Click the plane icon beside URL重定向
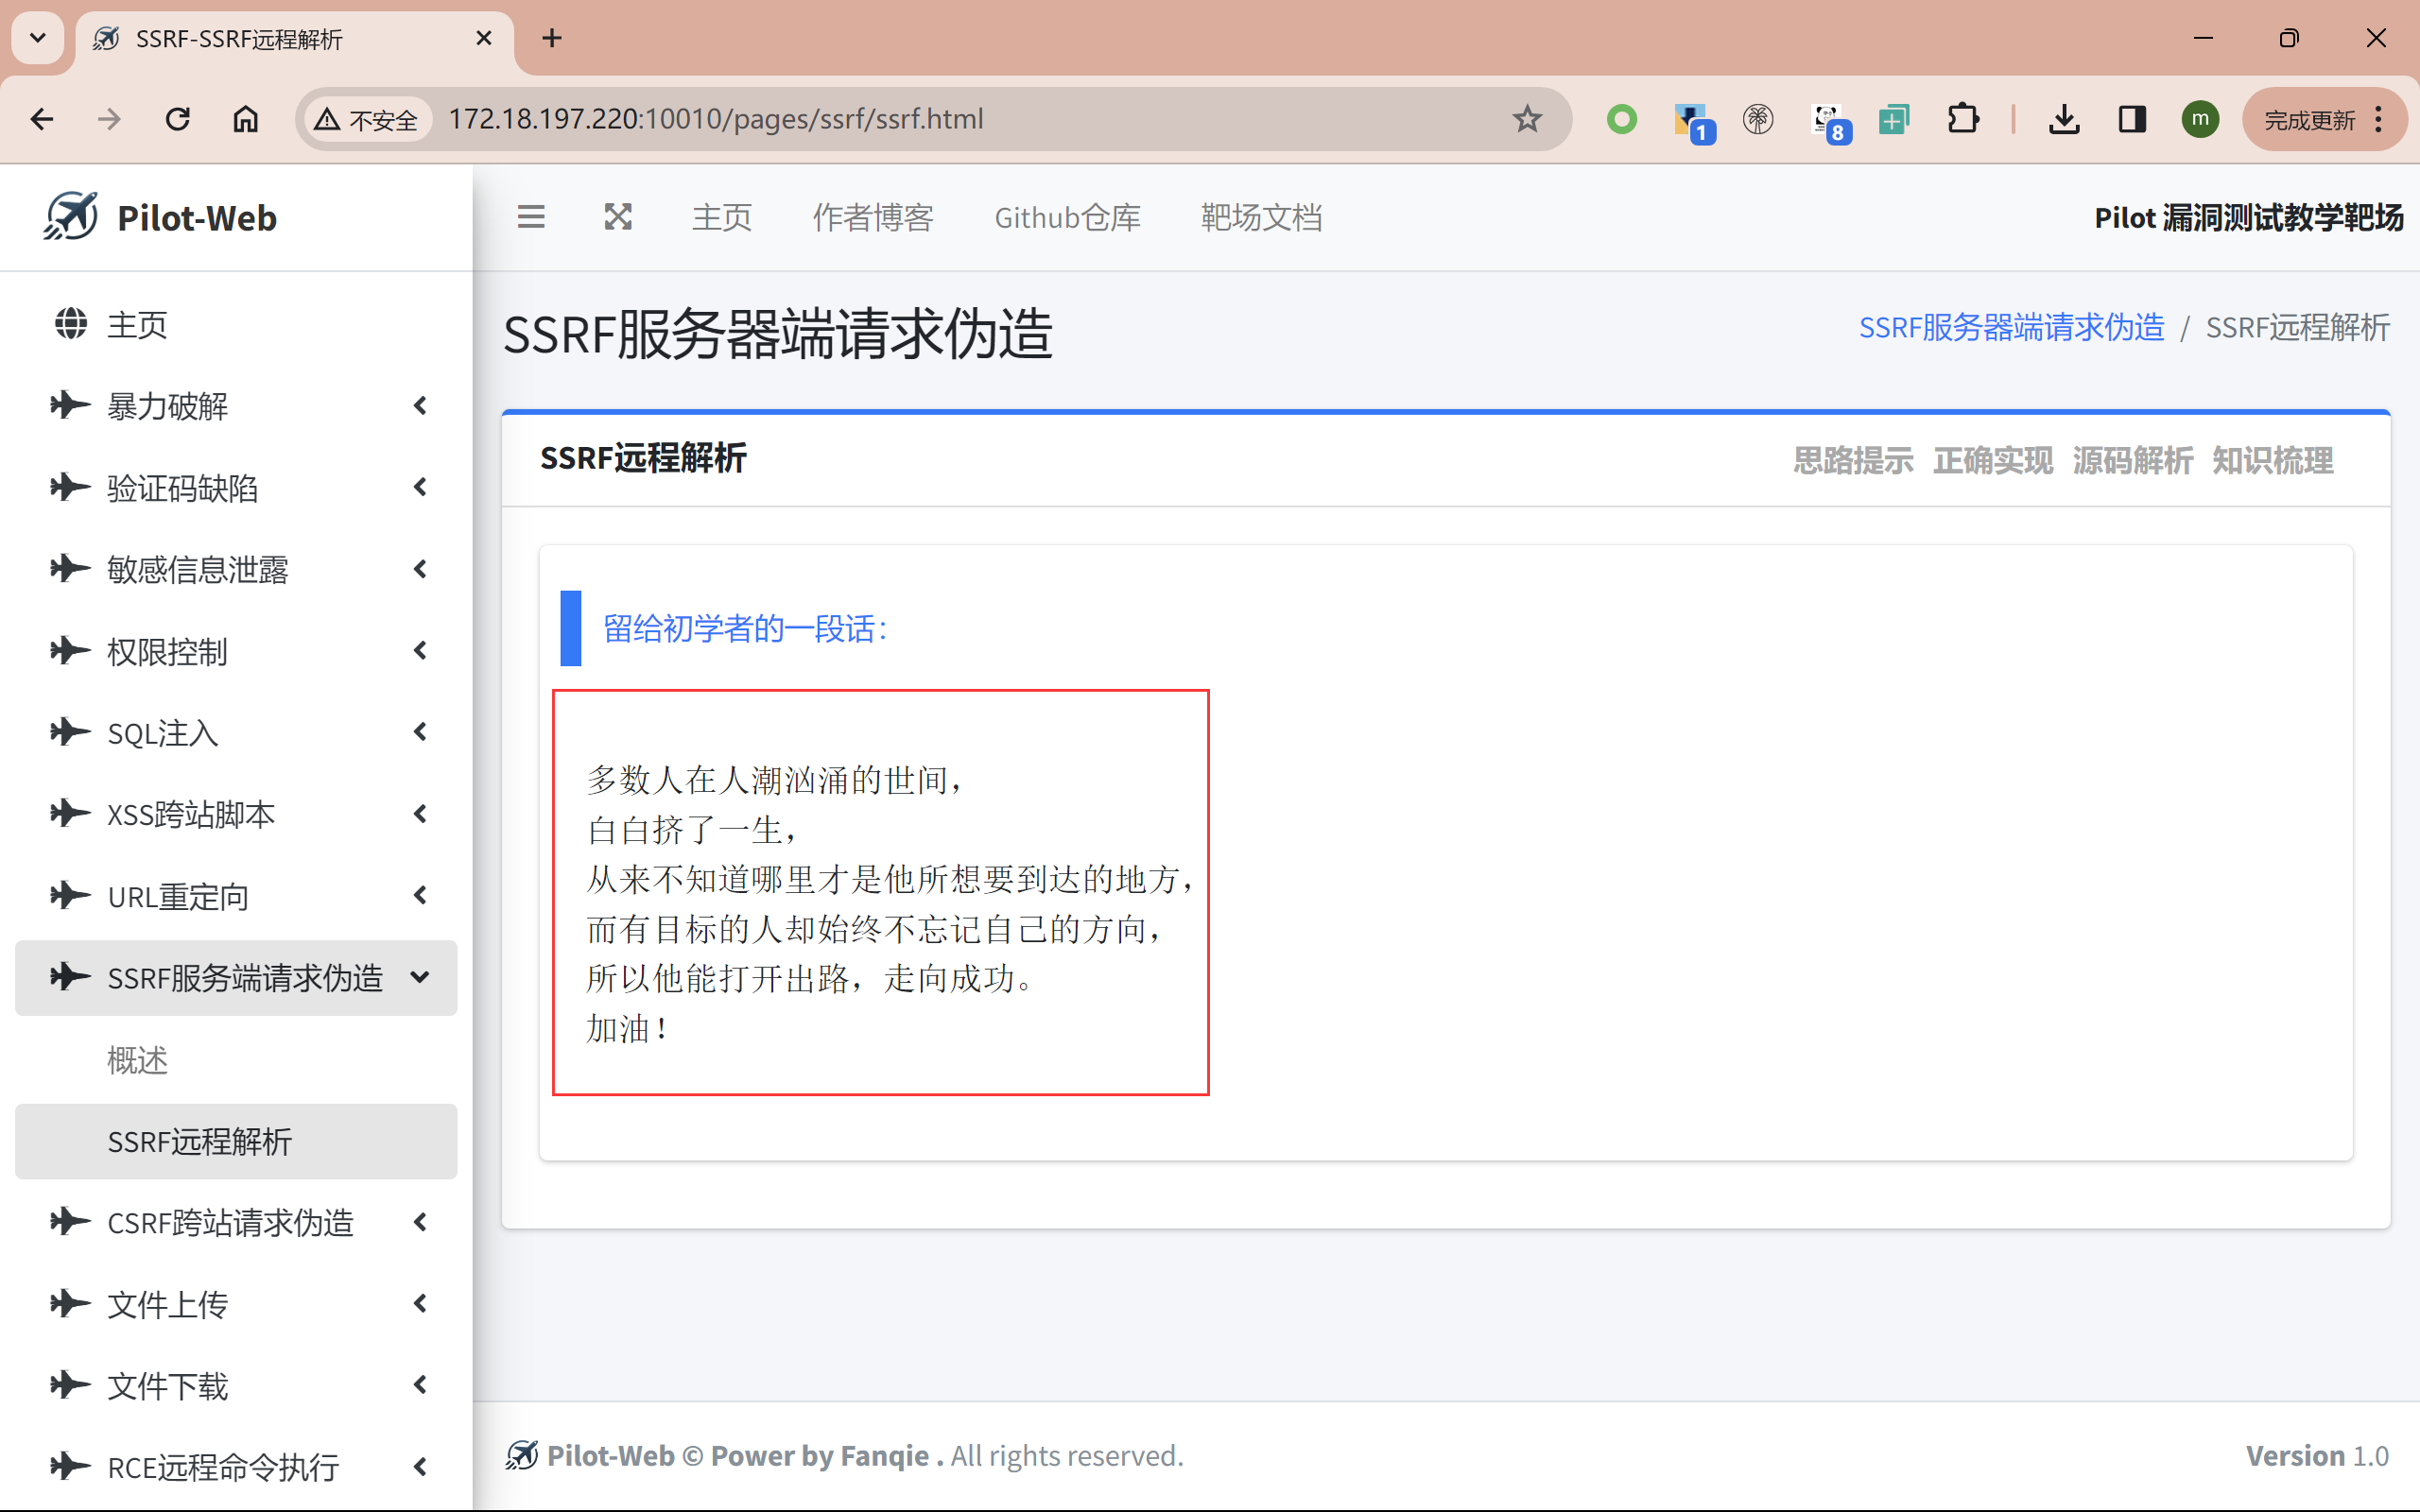The height and width of the screenshot is (1512, 2420). click(x=70, y=895)
